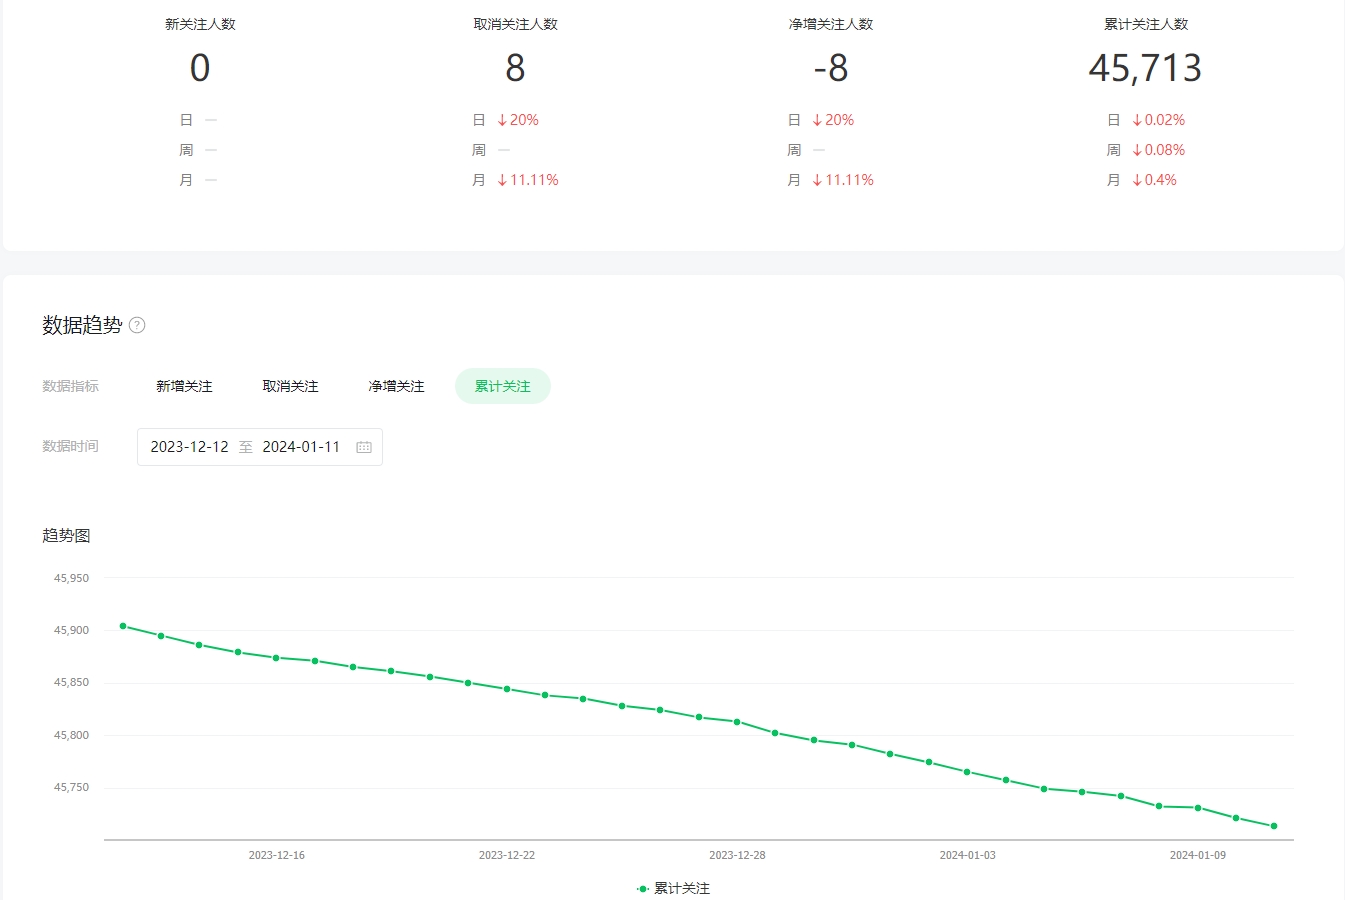
Task: Select the 累计关注 metric tab
Action: coord(503,386)
